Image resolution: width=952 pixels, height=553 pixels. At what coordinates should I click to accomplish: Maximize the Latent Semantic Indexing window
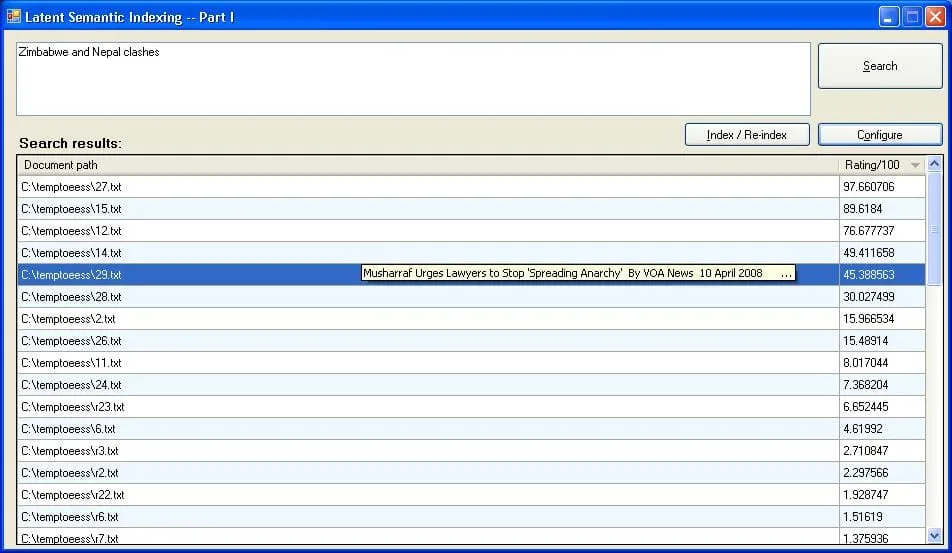(911, 16)
